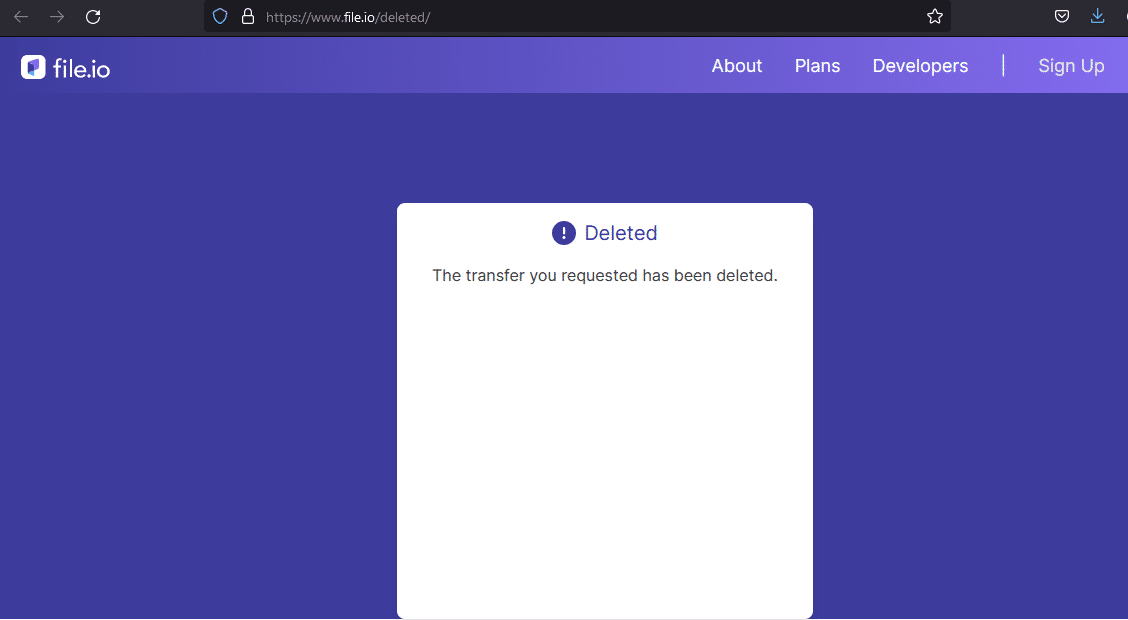Click the forward navigation arrow
1128x620 pixels.
(x=56, y=16)
